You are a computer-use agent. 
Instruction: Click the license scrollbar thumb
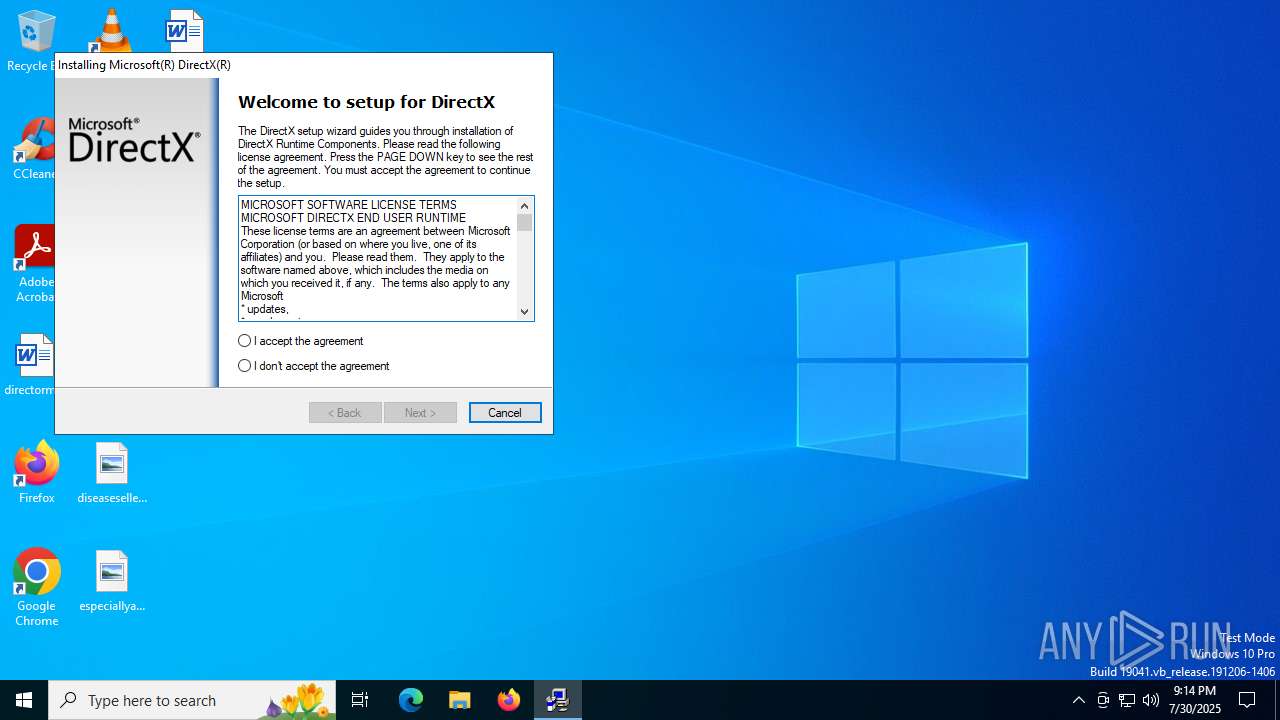click(524, 223)
